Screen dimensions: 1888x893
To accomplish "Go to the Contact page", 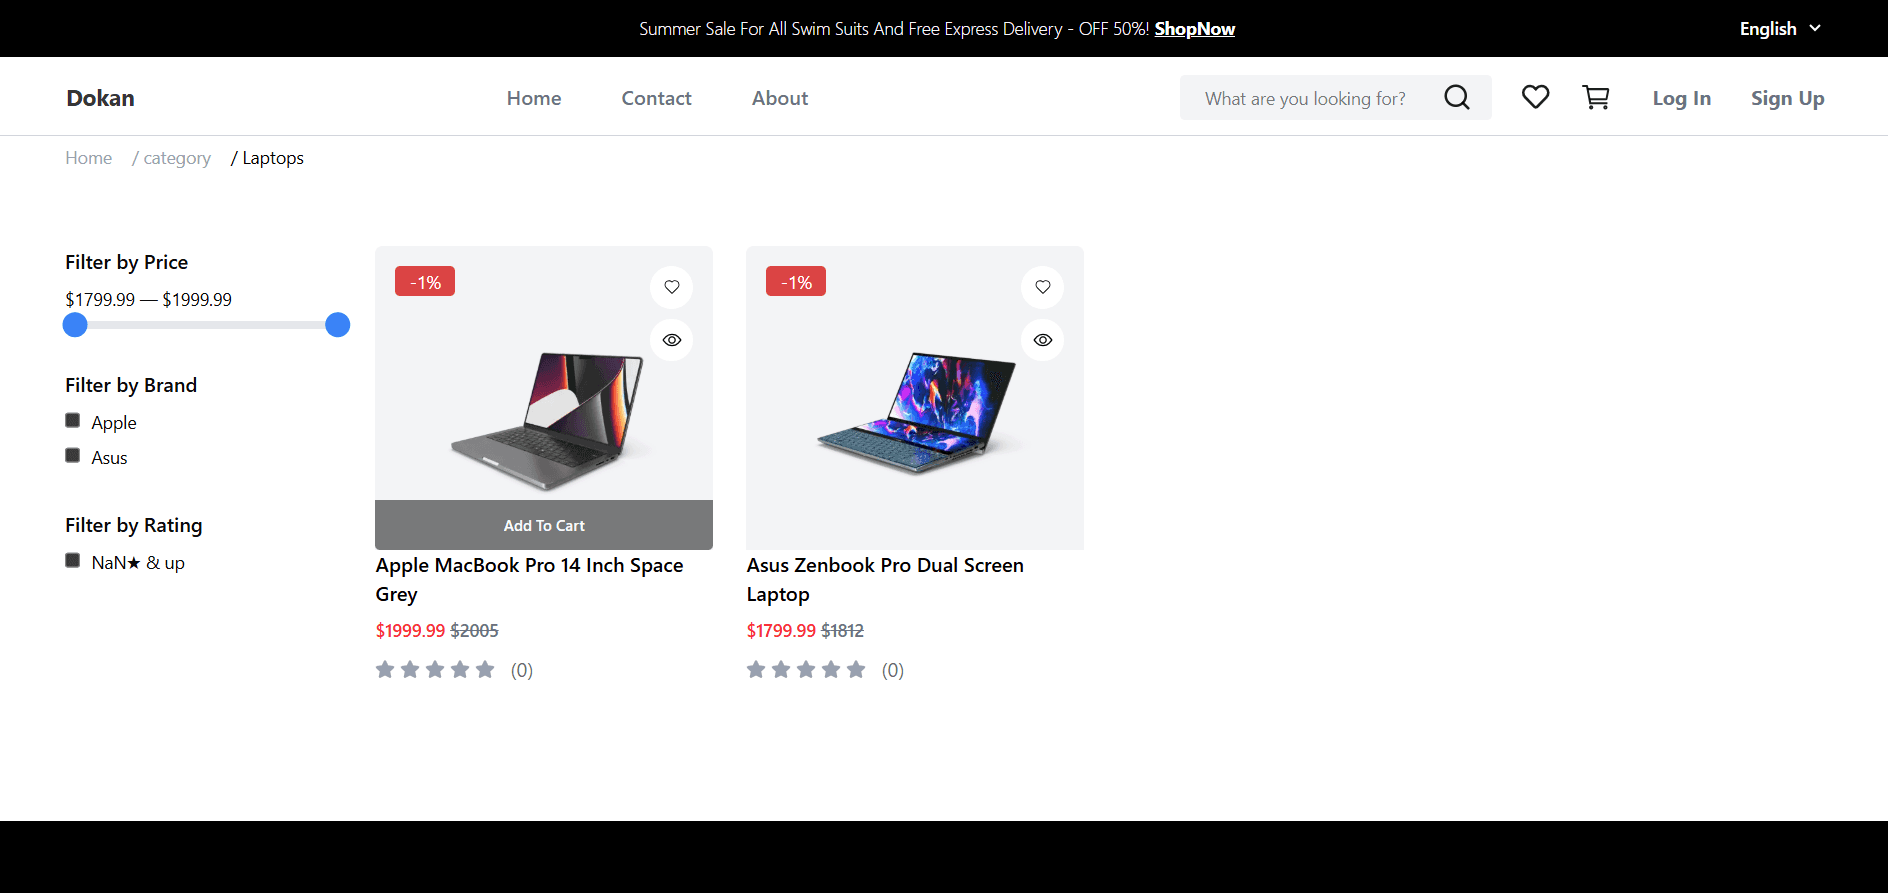I will (x=656, y=98).
